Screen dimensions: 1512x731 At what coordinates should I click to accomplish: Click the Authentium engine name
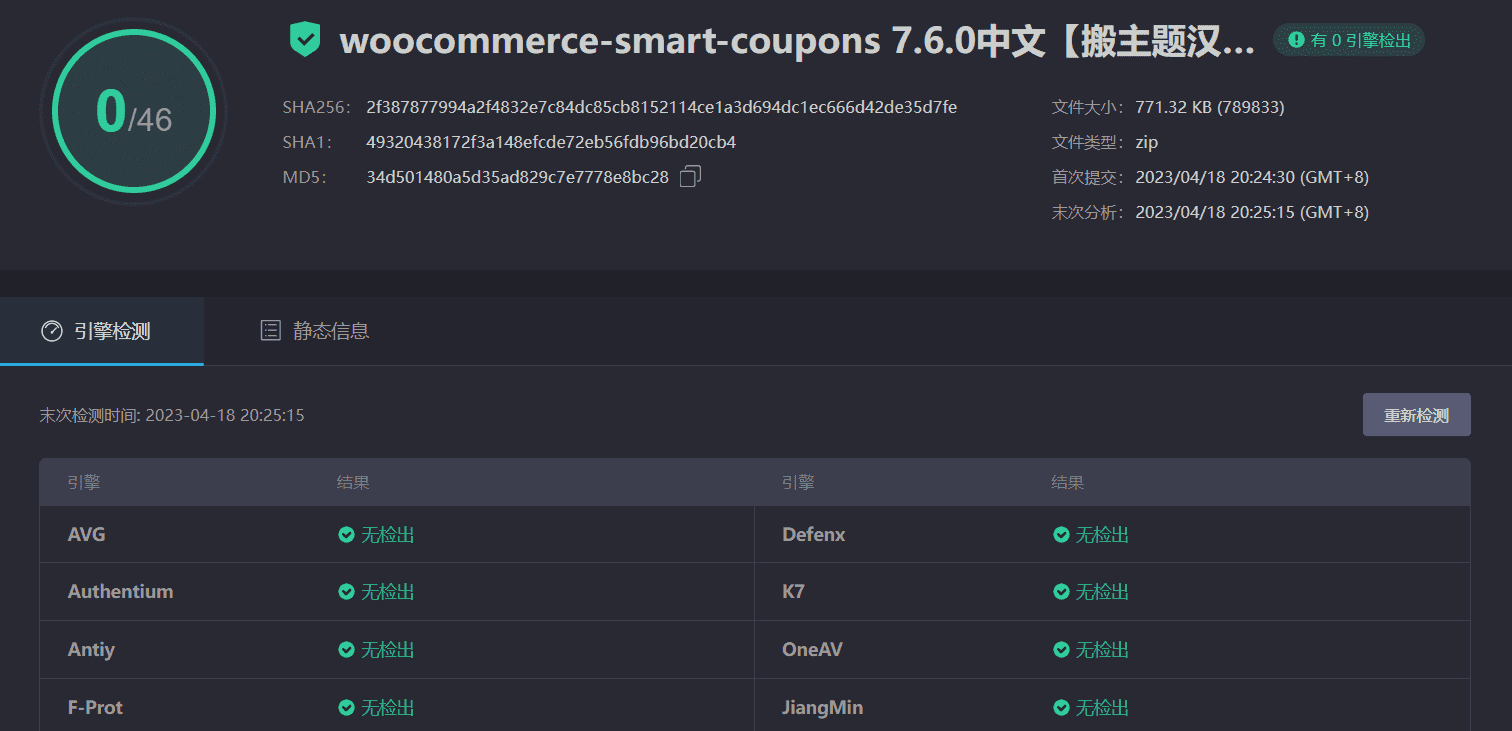[x=120, y=592]
